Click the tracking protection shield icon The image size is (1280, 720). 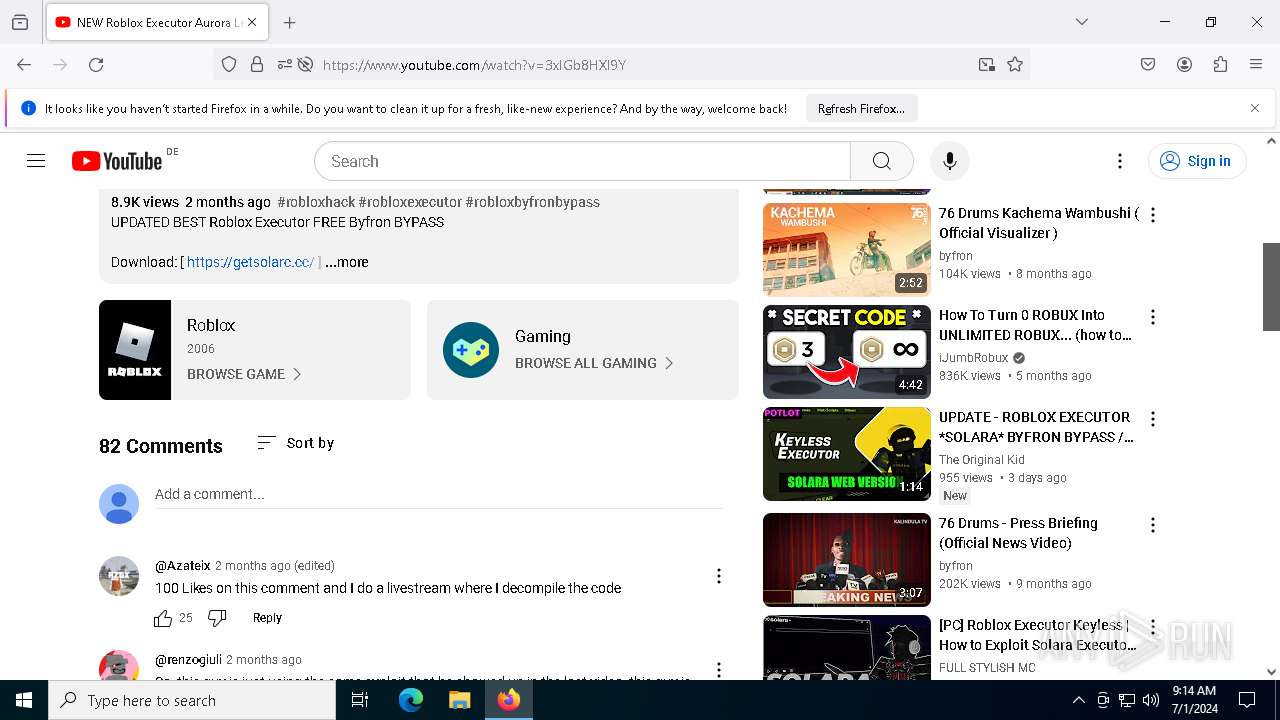229,64
